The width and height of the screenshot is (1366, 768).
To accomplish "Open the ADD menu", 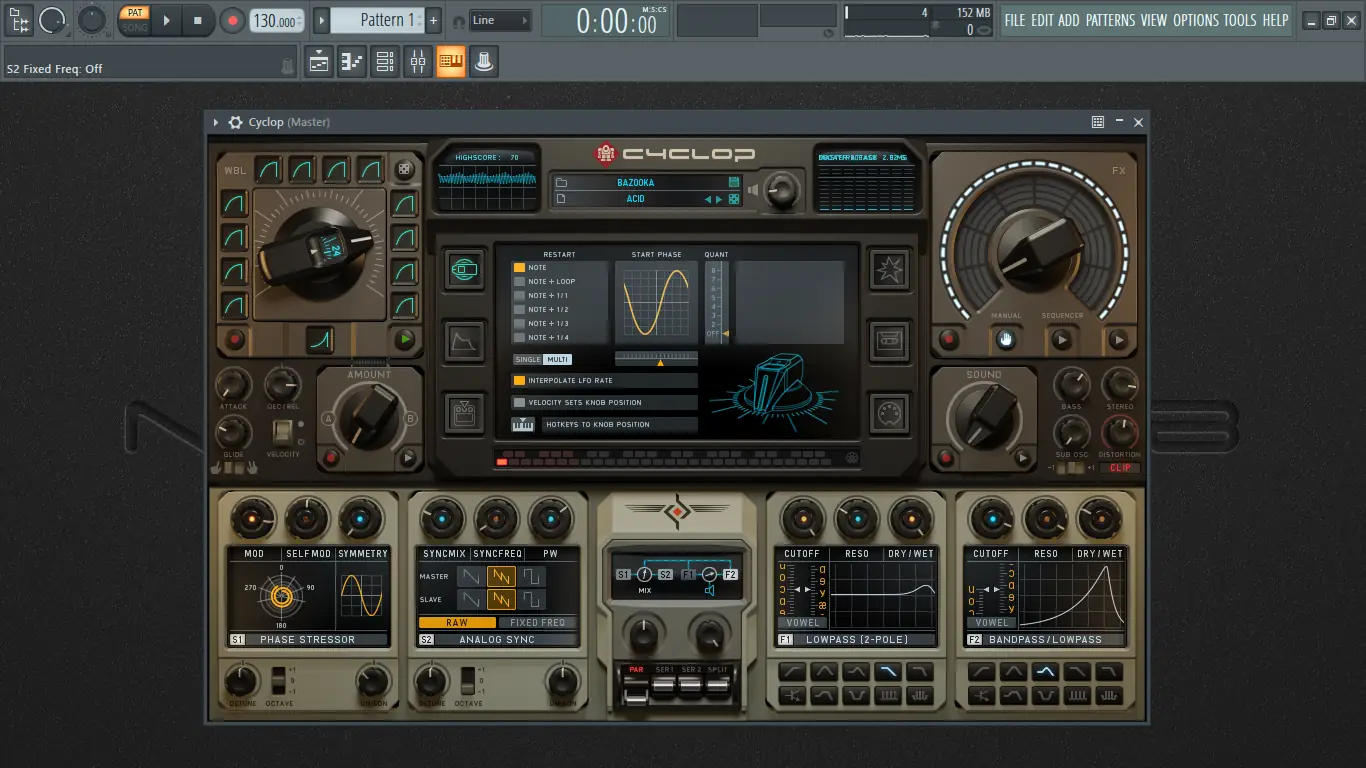I will pos(1069,20).
